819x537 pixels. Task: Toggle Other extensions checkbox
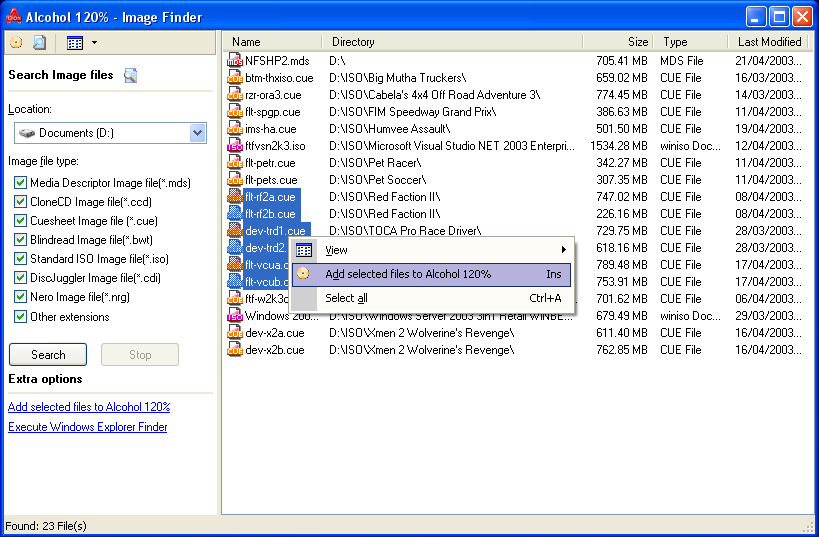(x=20, y=317)
